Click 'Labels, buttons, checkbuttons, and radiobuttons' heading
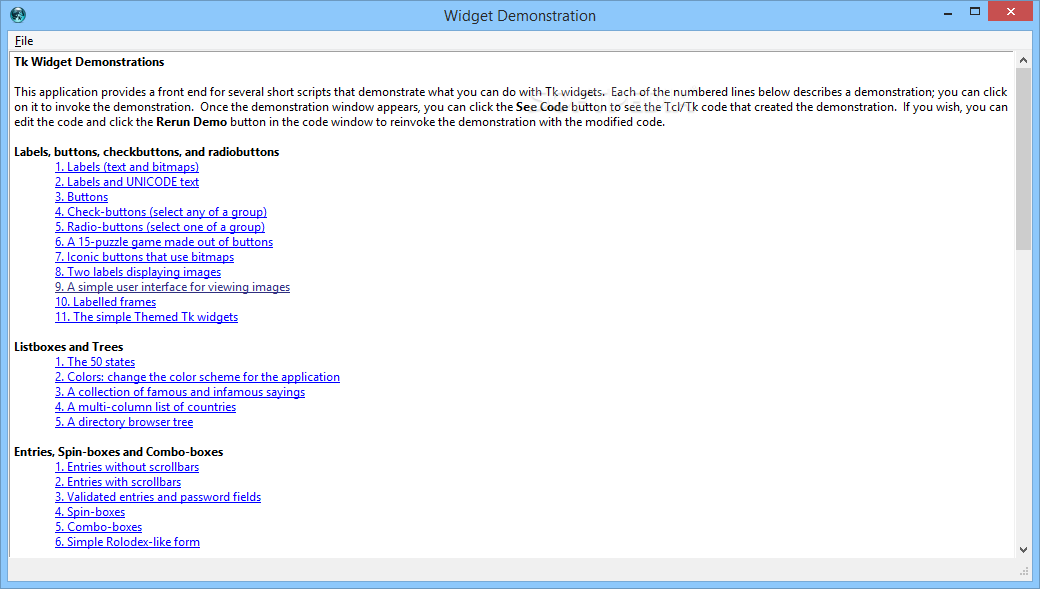This screenshot has width=1040, height=589. coord(147,152)
